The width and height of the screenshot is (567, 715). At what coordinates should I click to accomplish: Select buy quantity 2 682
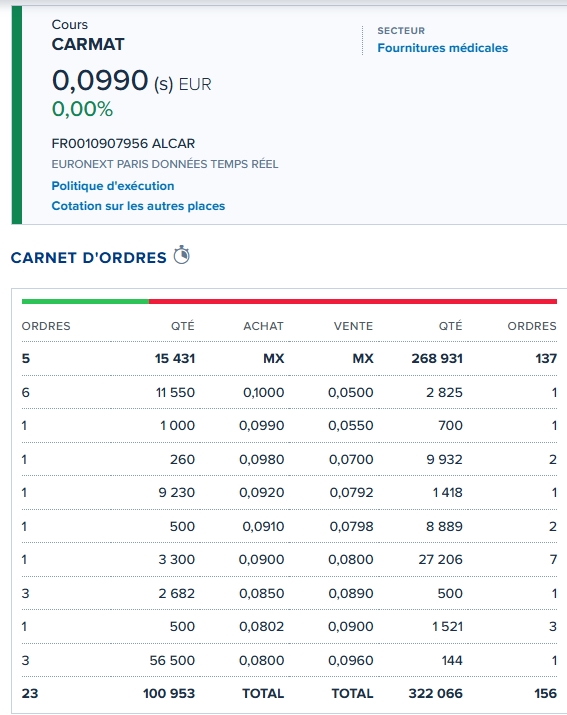pos(177,593)
